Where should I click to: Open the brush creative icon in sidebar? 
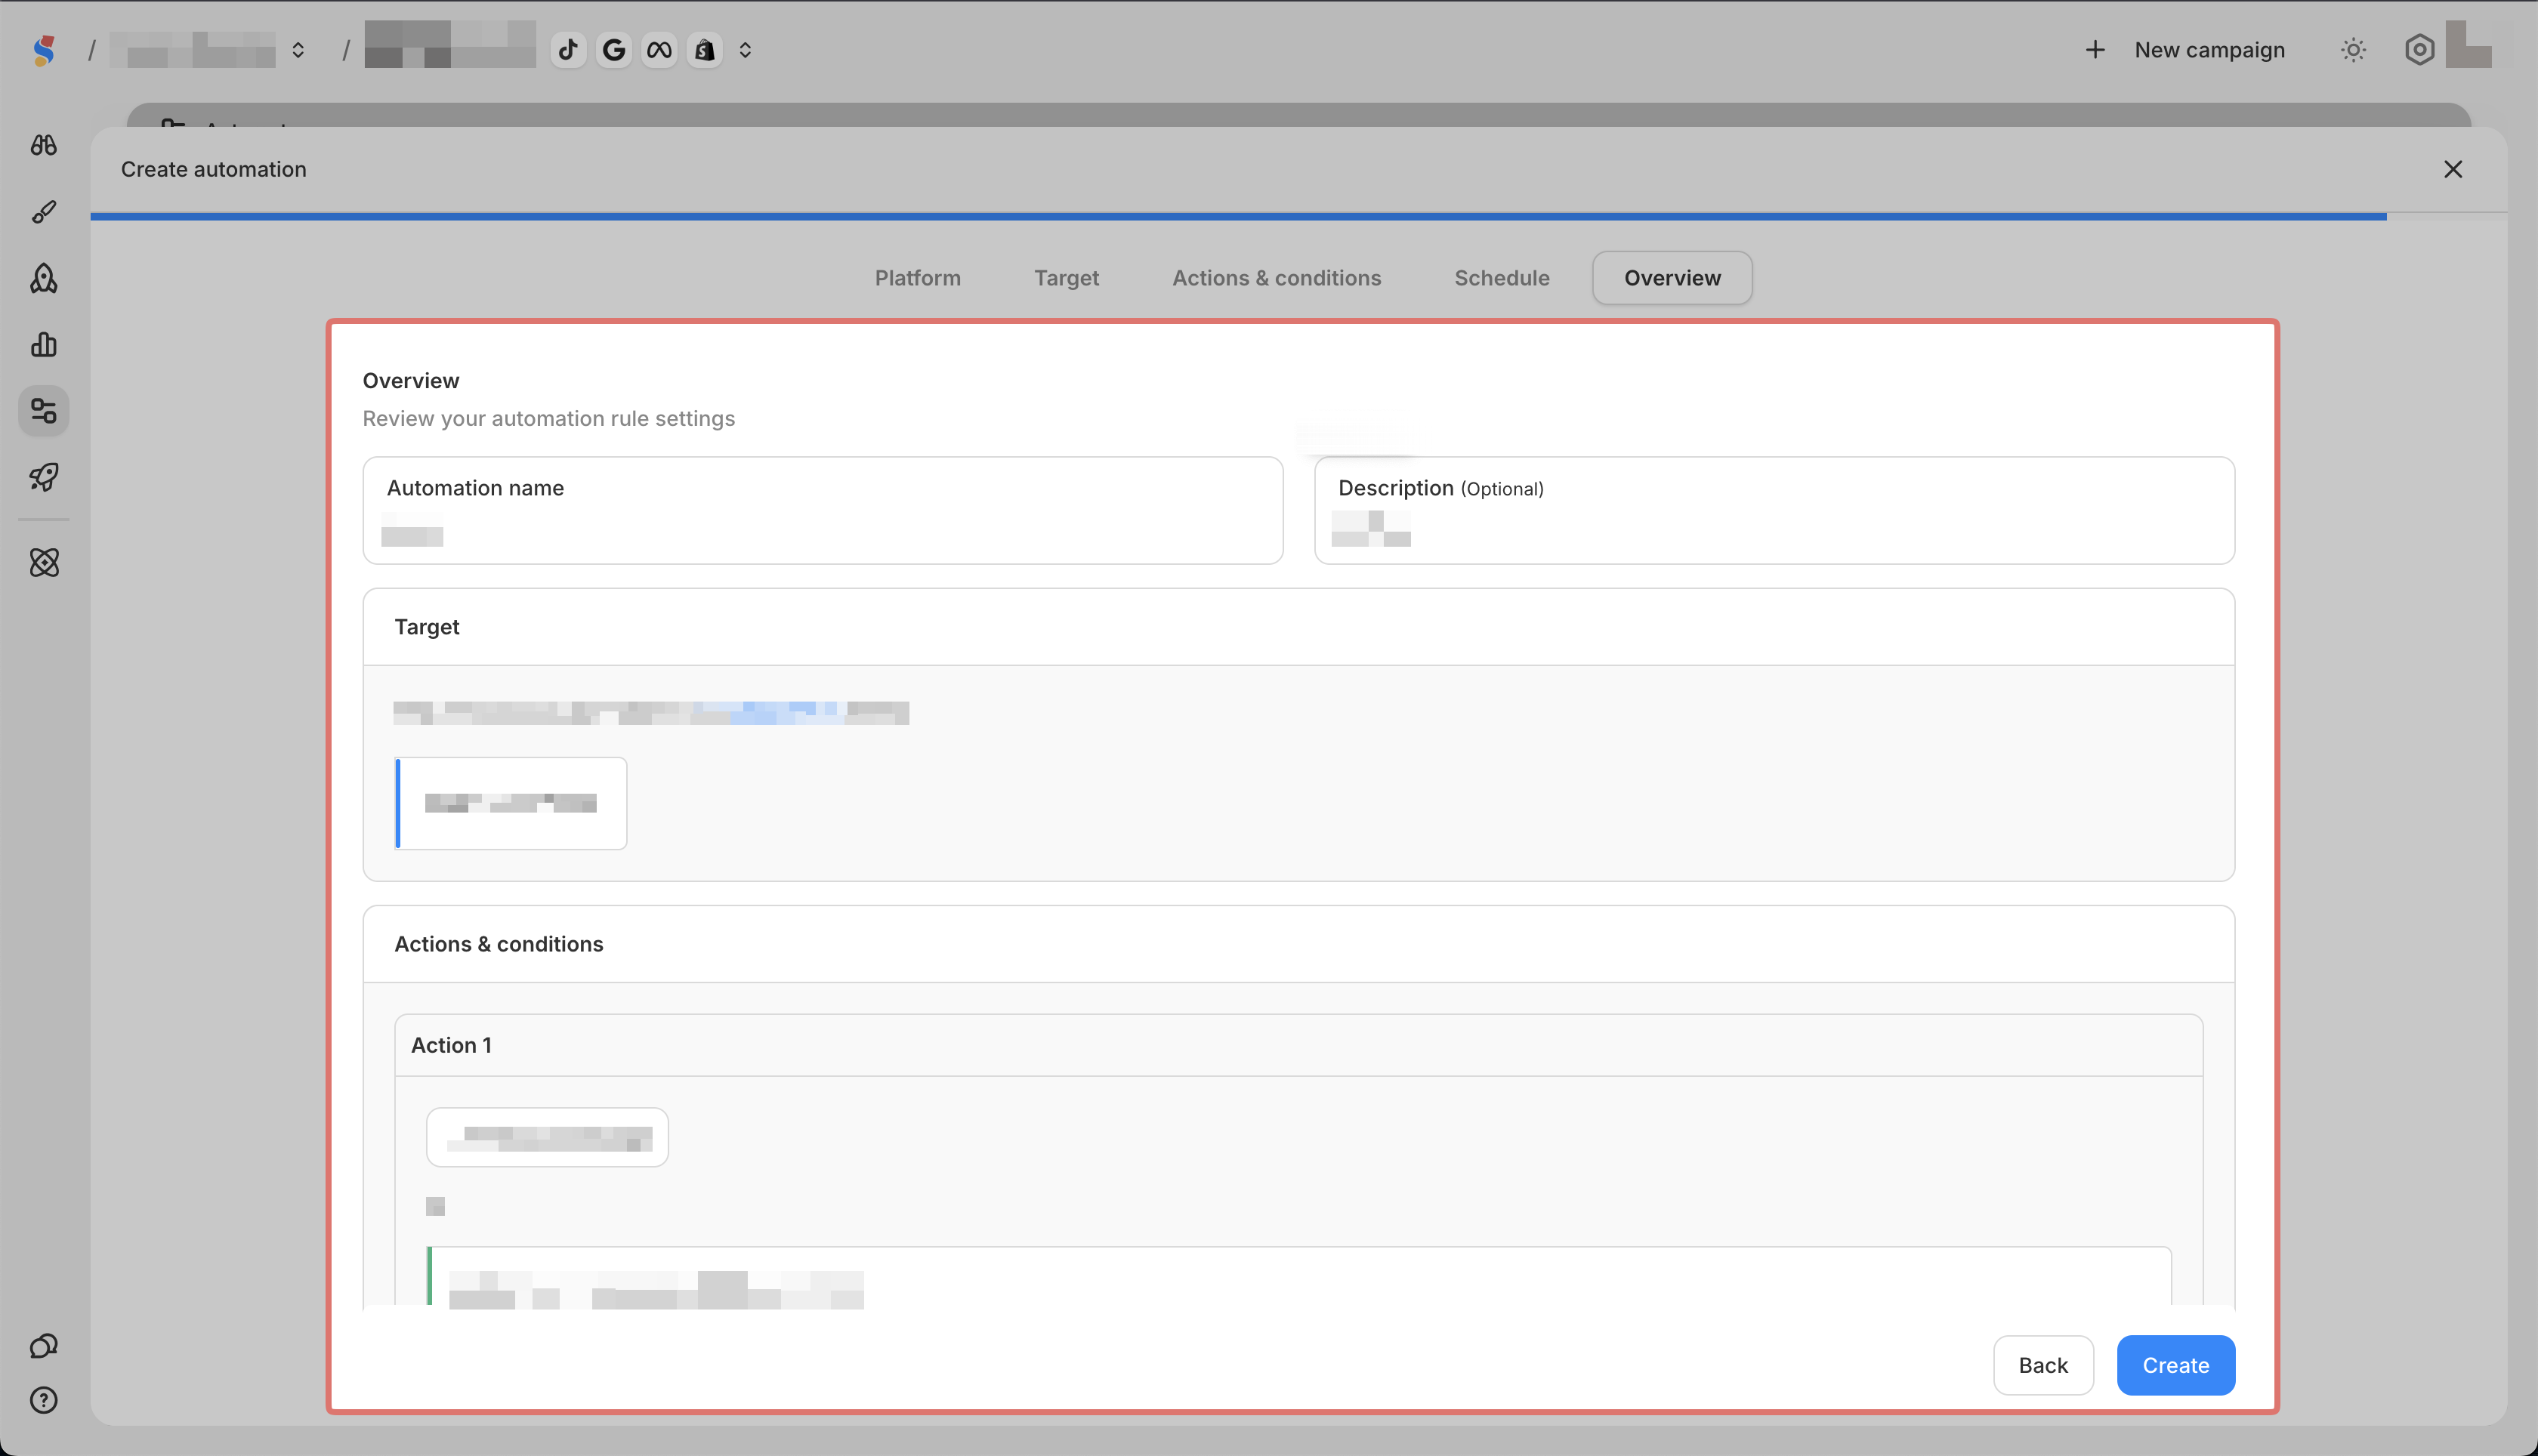click(44, 212)
